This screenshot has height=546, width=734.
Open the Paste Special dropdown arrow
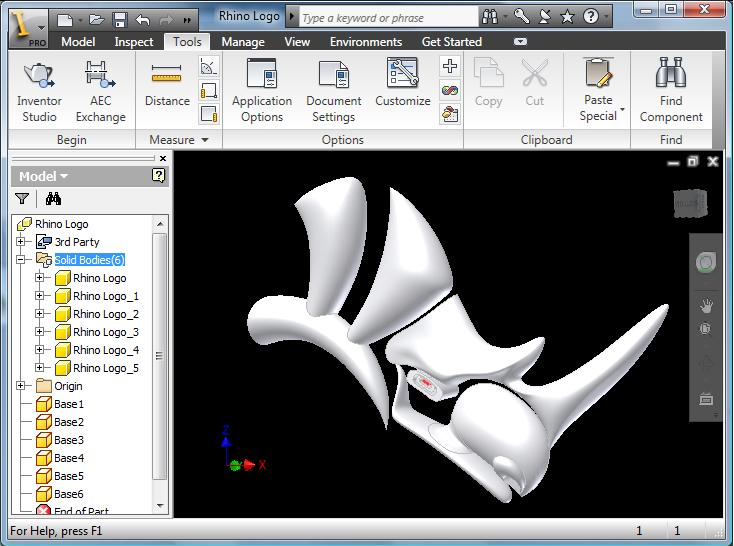pyautogui.click(x=623, y=110)
